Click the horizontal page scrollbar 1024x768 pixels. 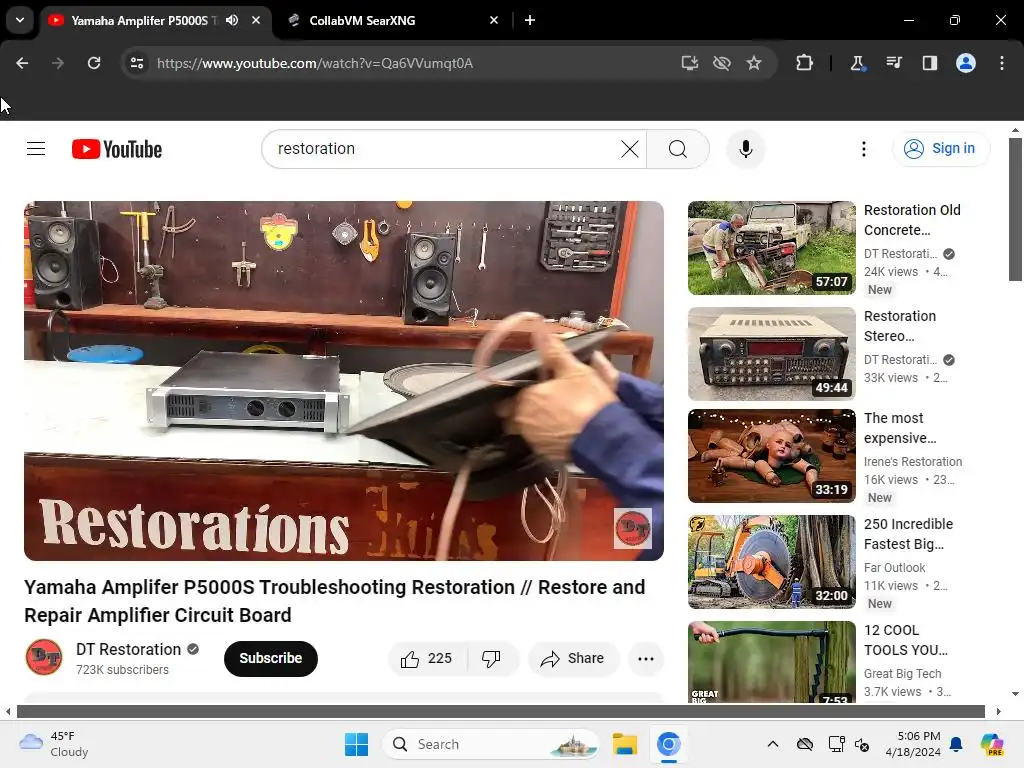pyautogui.click(x=501, y=711)
